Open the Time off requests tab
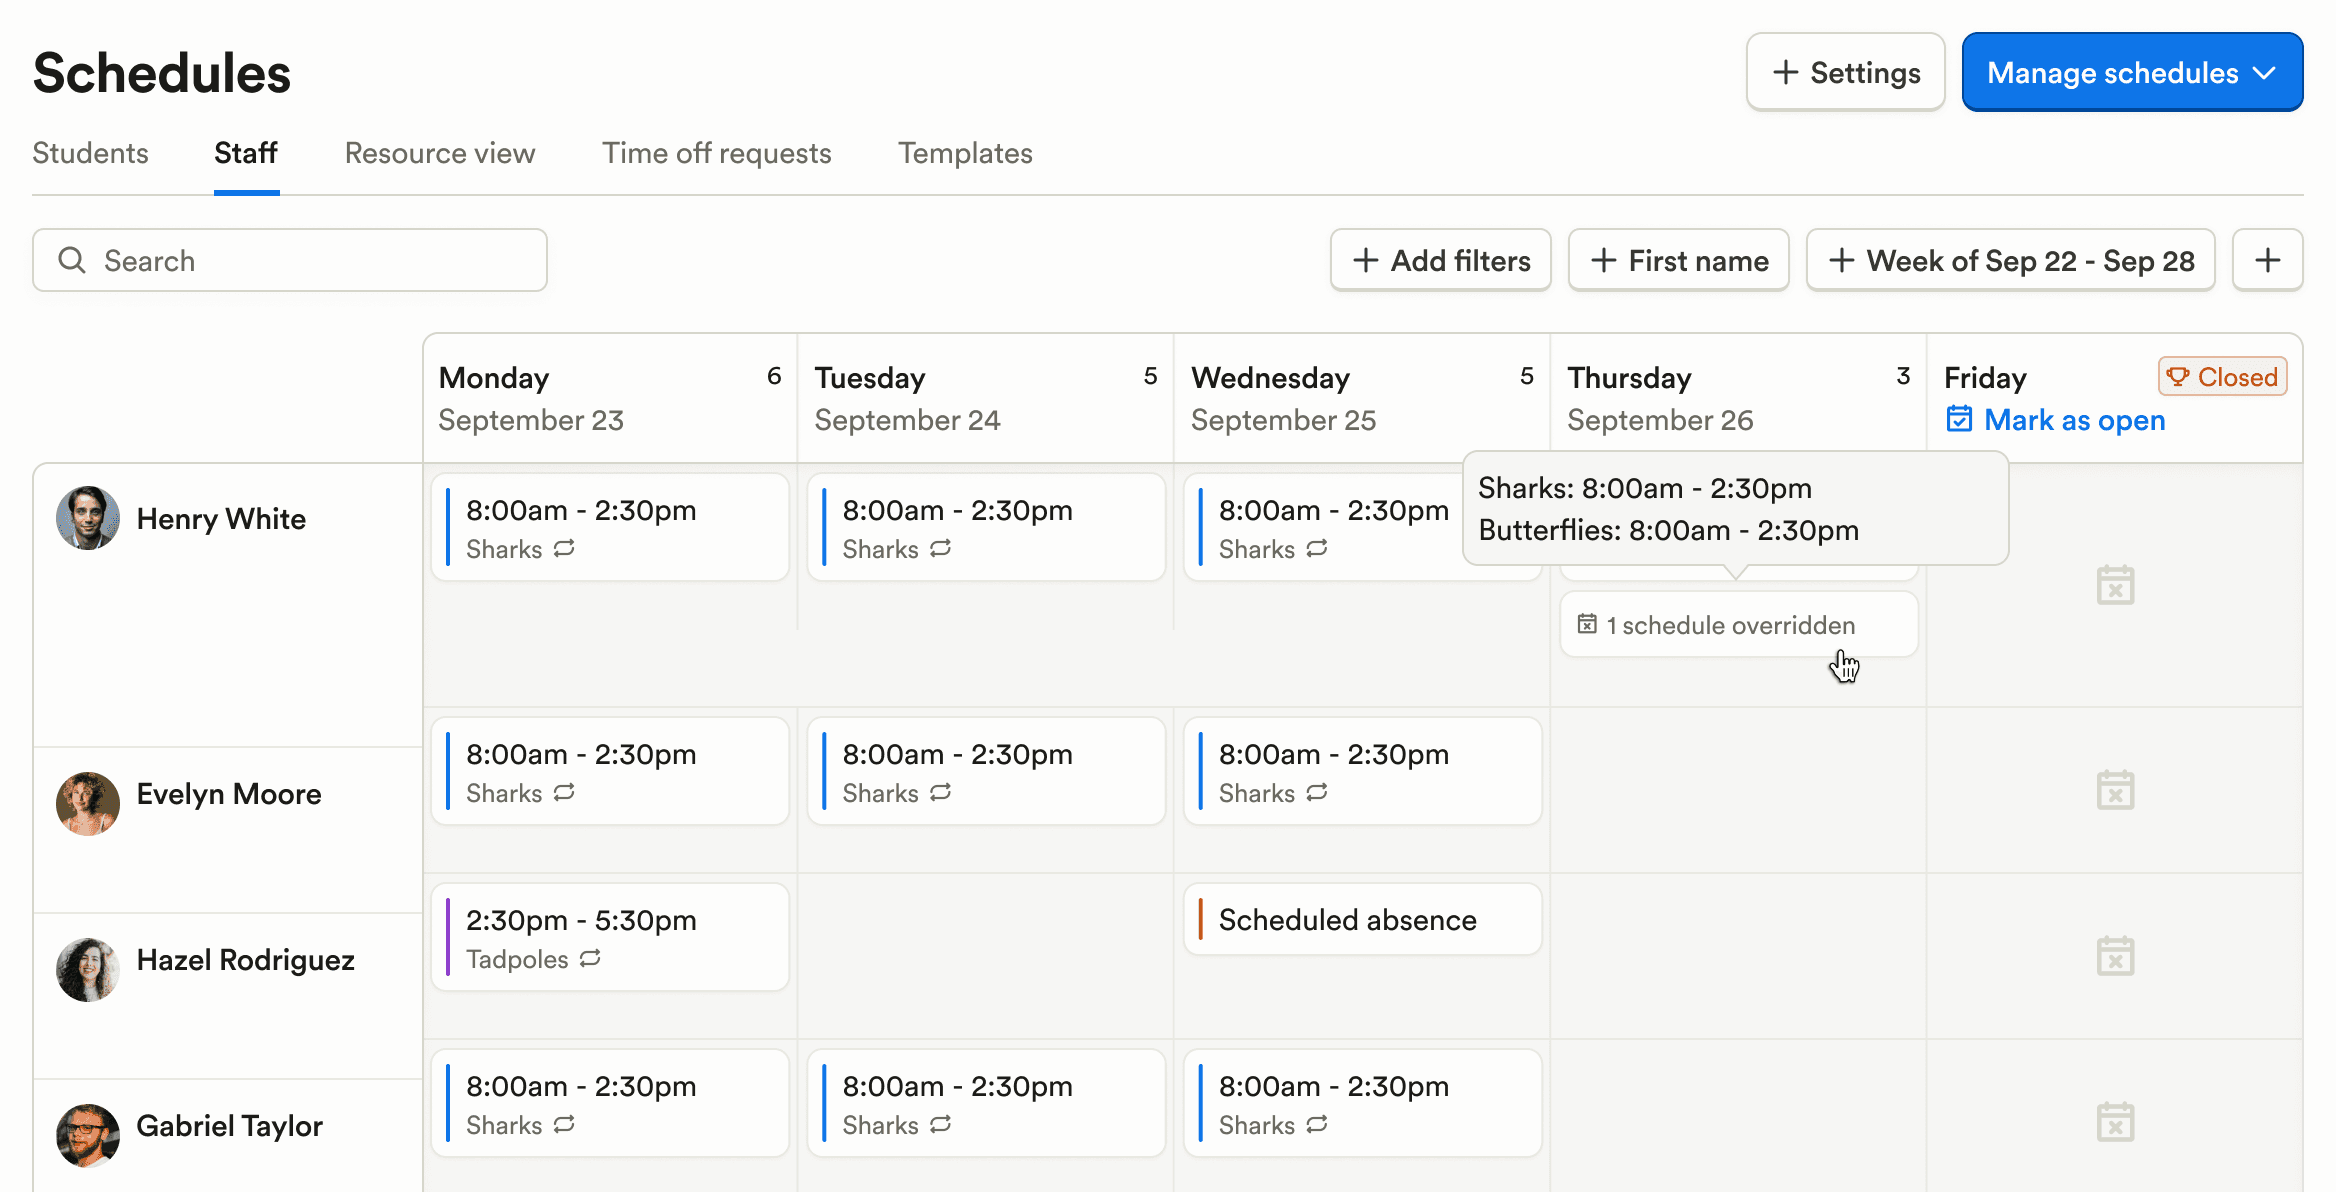 [716, 153]
